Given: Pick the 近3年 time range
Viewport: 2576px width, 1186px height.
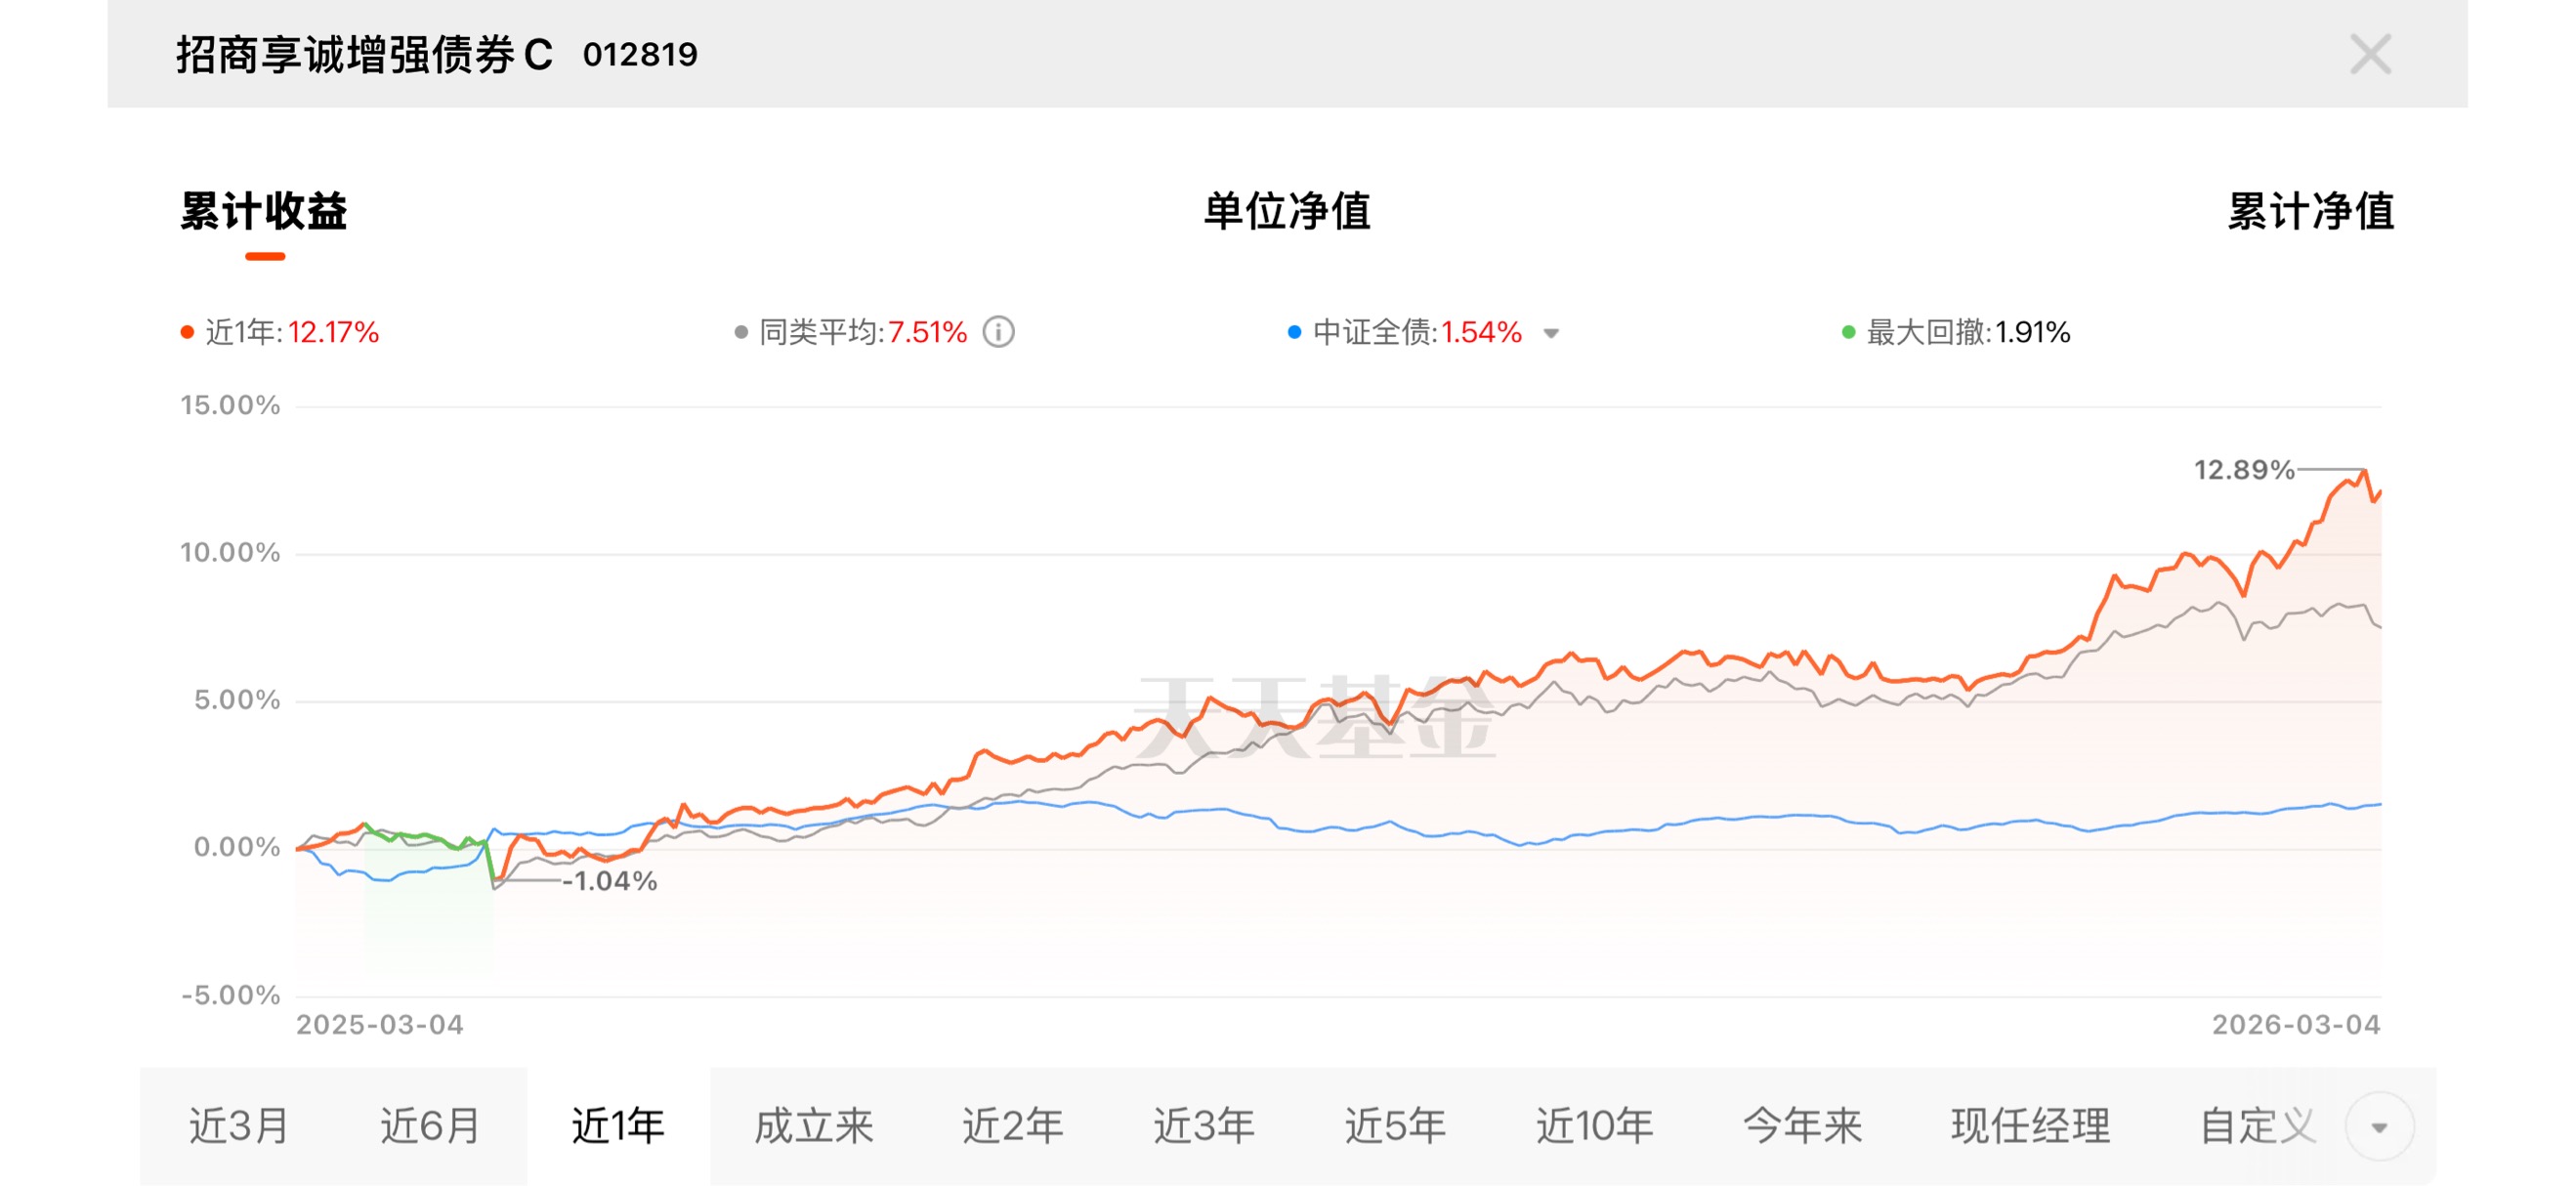Looking at the screenshot, I should coord(1203,1127).
